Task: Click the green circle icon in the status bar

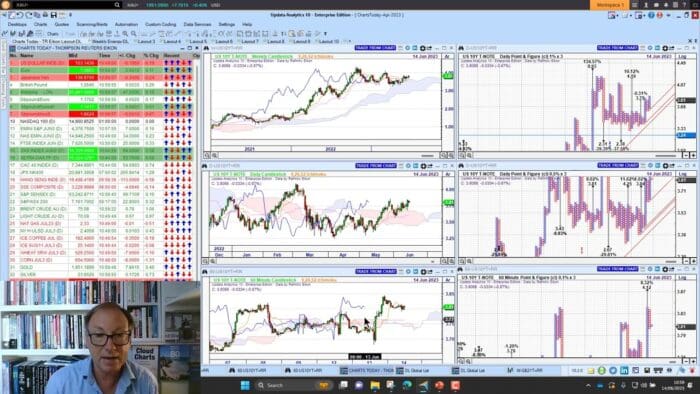Action: click(602, 371)
